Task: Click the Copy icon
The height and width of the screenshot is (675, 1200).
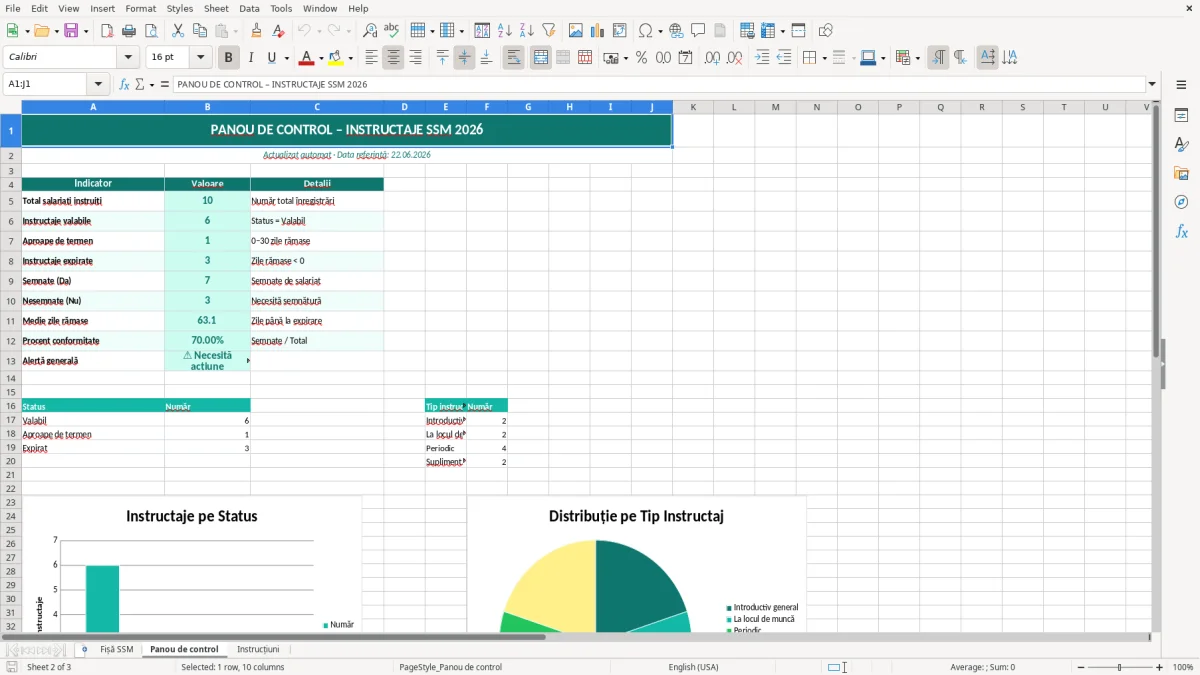Action: coord(200,31)
